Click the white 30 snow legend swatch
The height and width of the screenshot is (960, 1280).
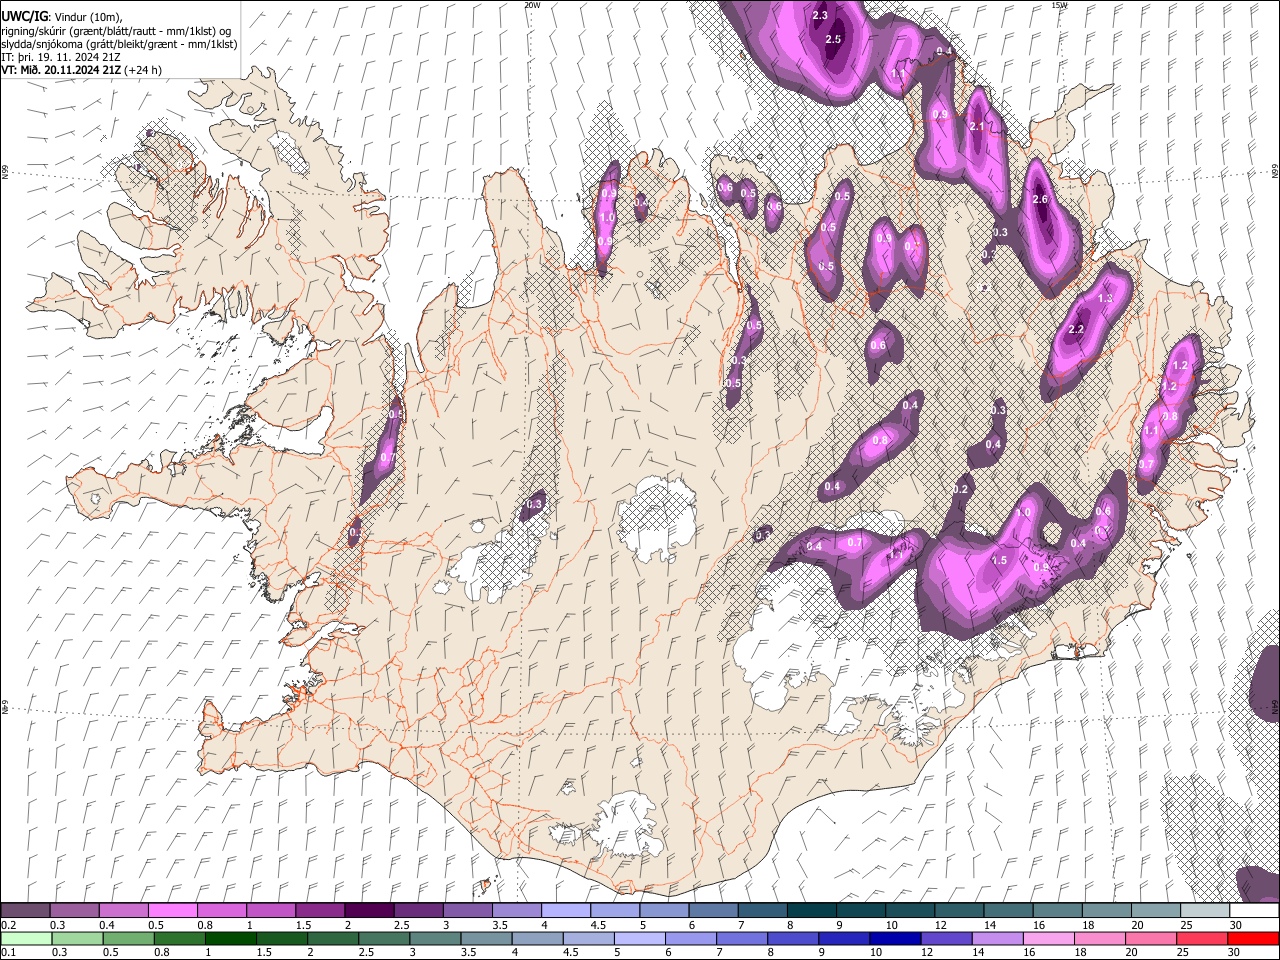tap(1253, 911)
